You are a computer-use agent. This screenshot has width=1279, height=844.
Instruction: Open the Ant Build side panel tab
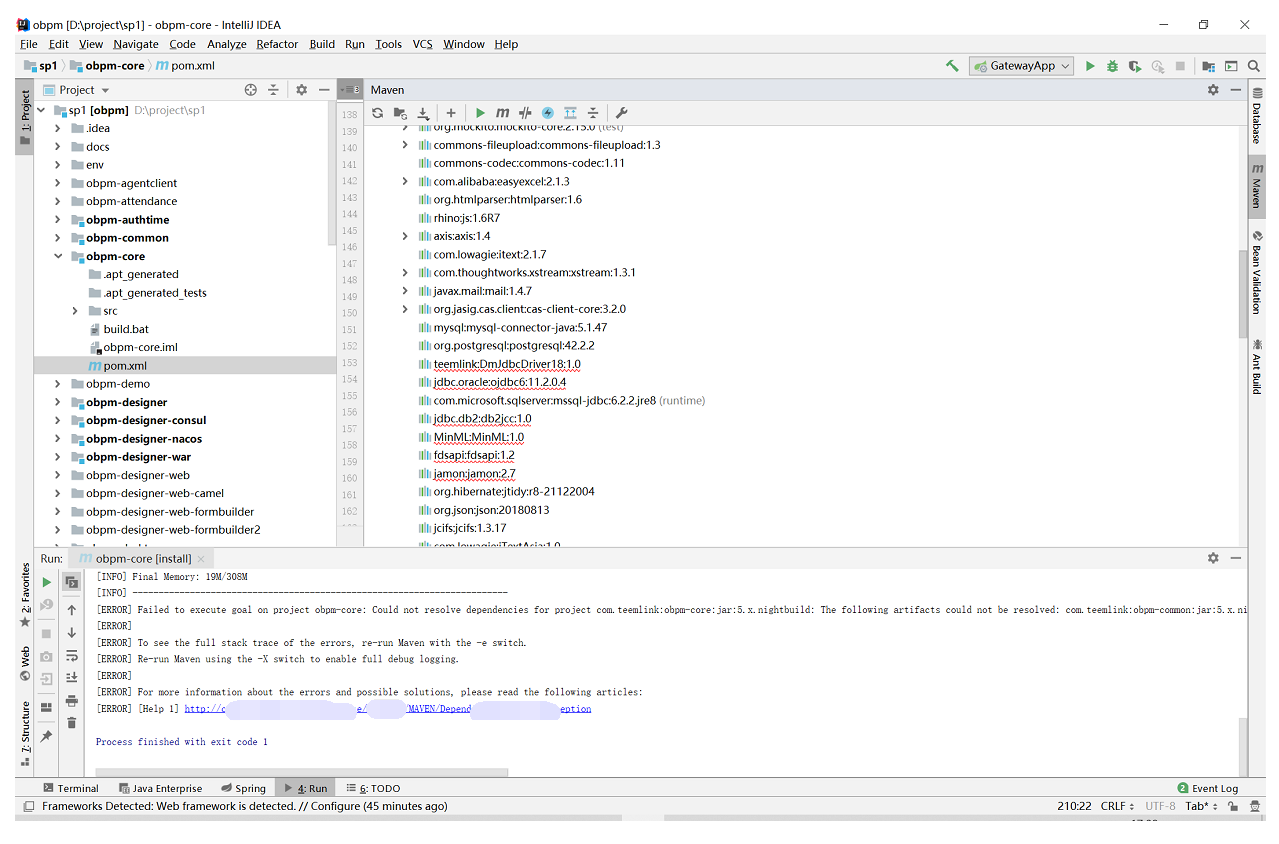click(x=1257, y=366)
